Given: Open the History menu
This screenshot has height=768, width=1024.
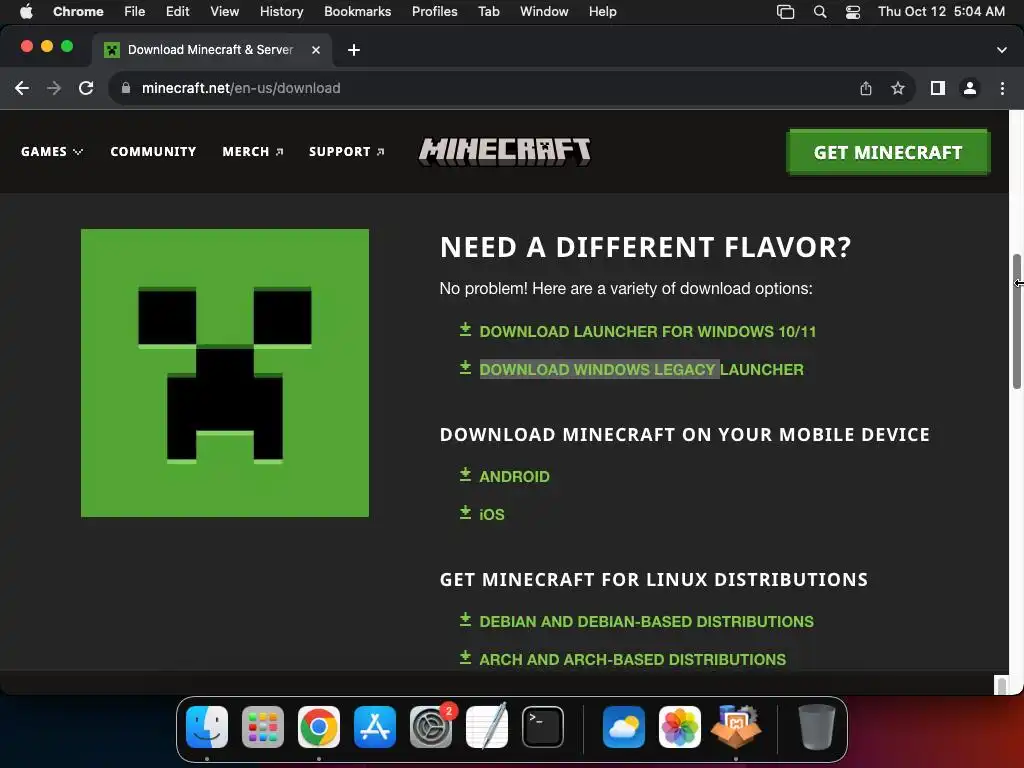Looking at the screenshot, I should pyautogui.click(x=281, y=12).
